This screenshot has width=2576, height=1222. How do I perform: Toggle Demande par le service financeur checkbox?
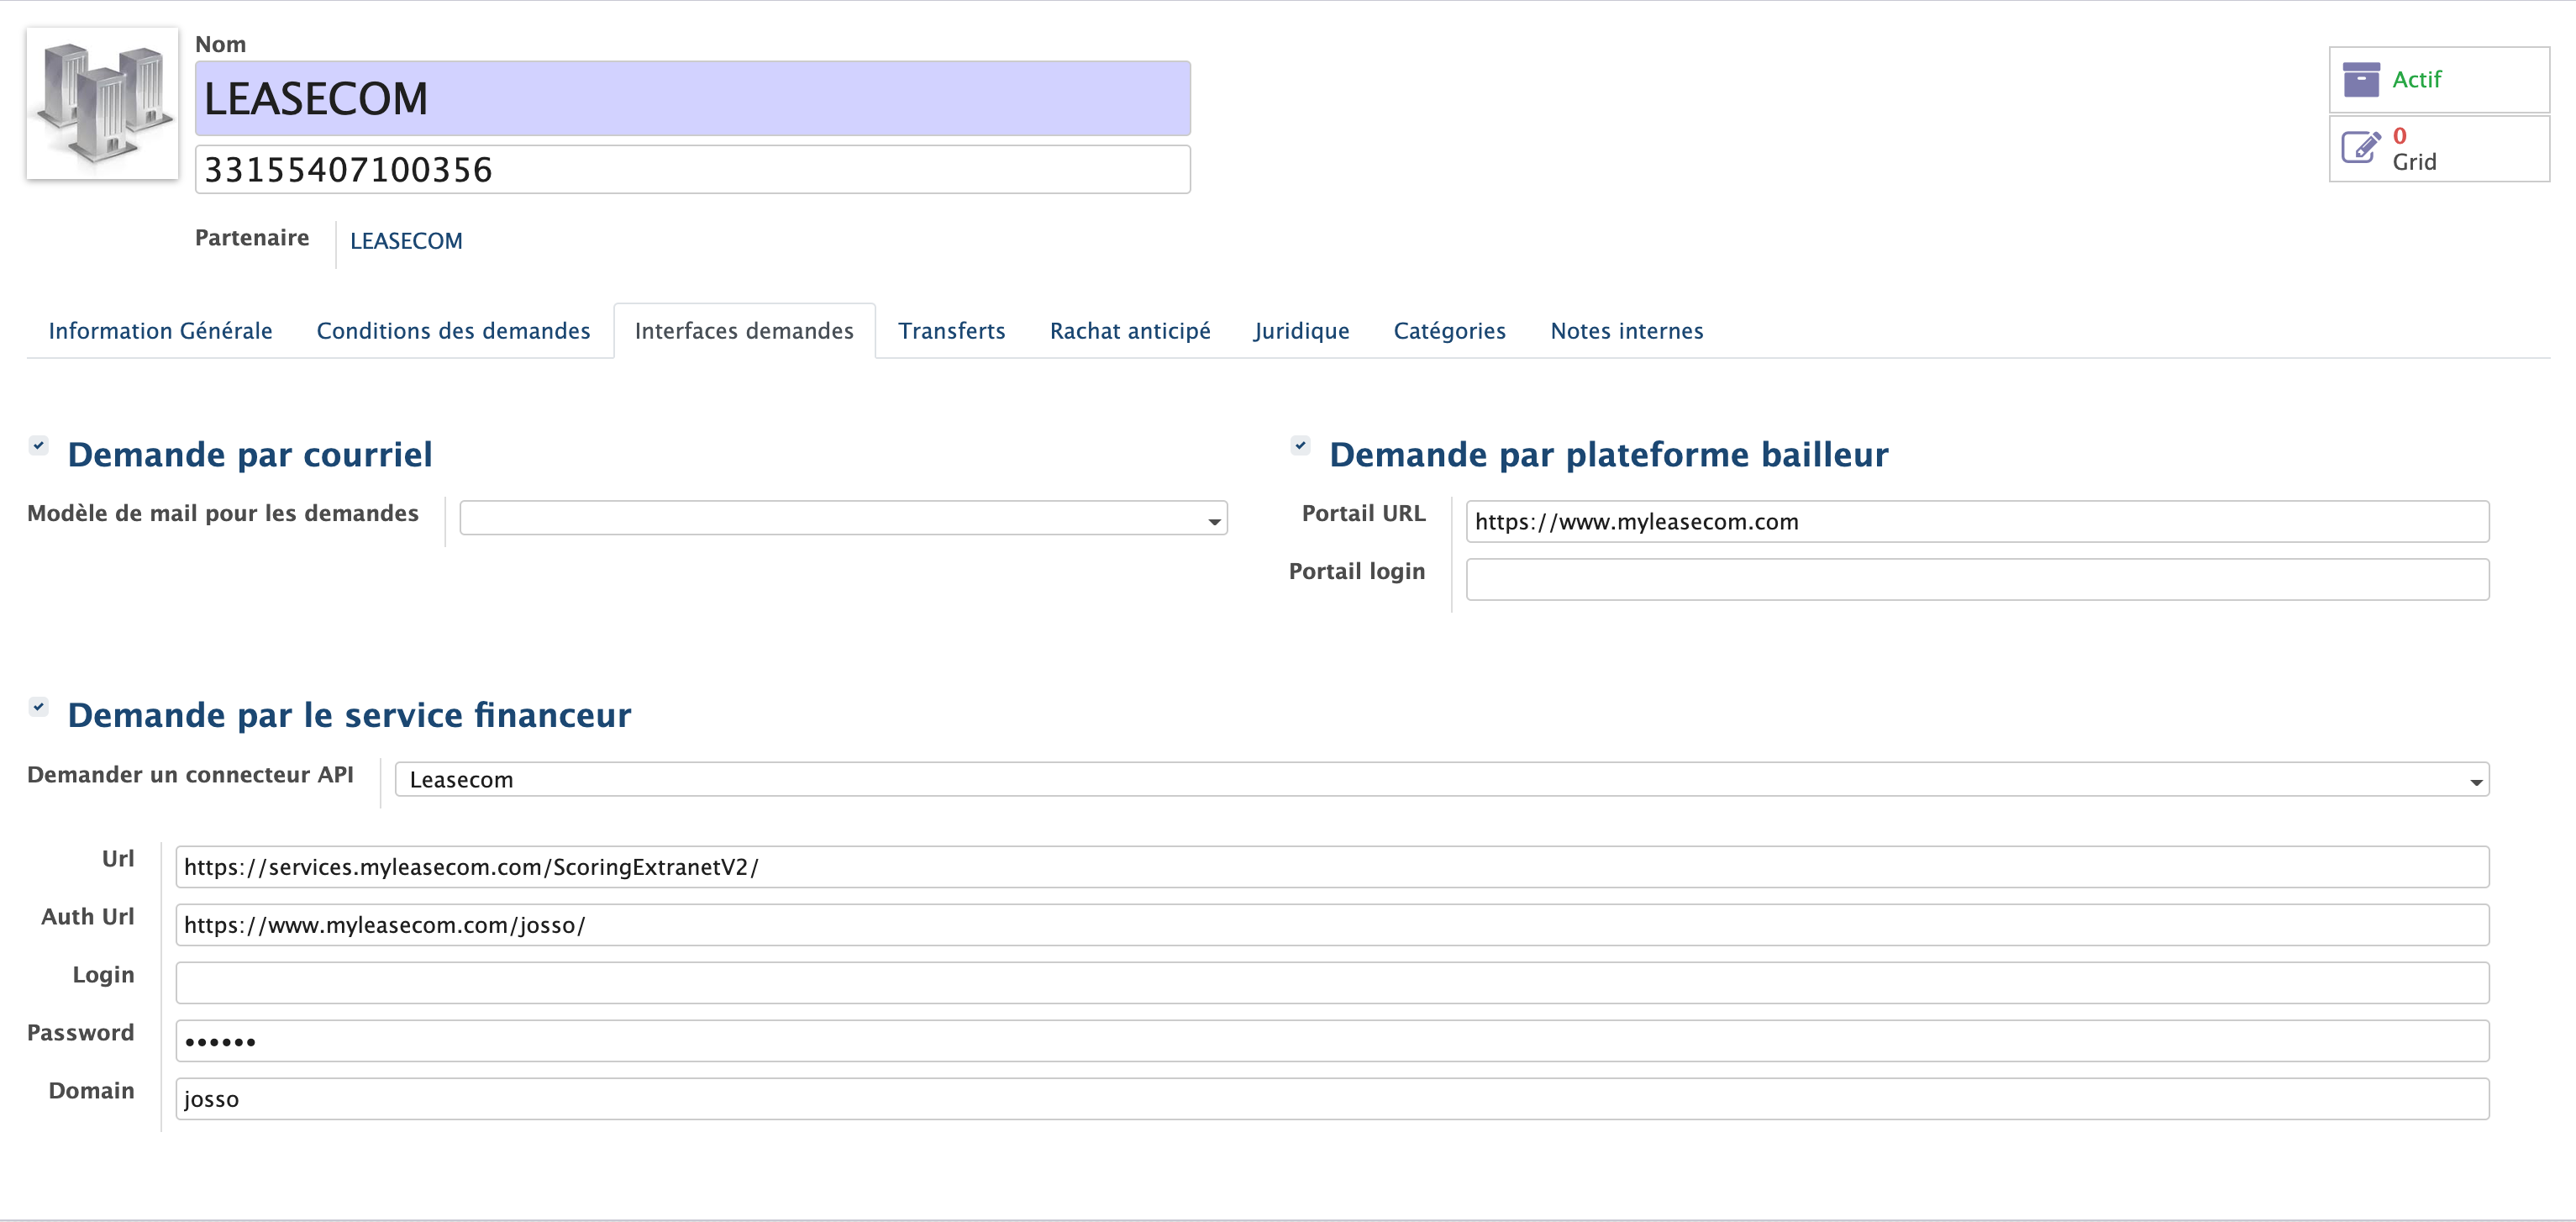click(38, 706)
